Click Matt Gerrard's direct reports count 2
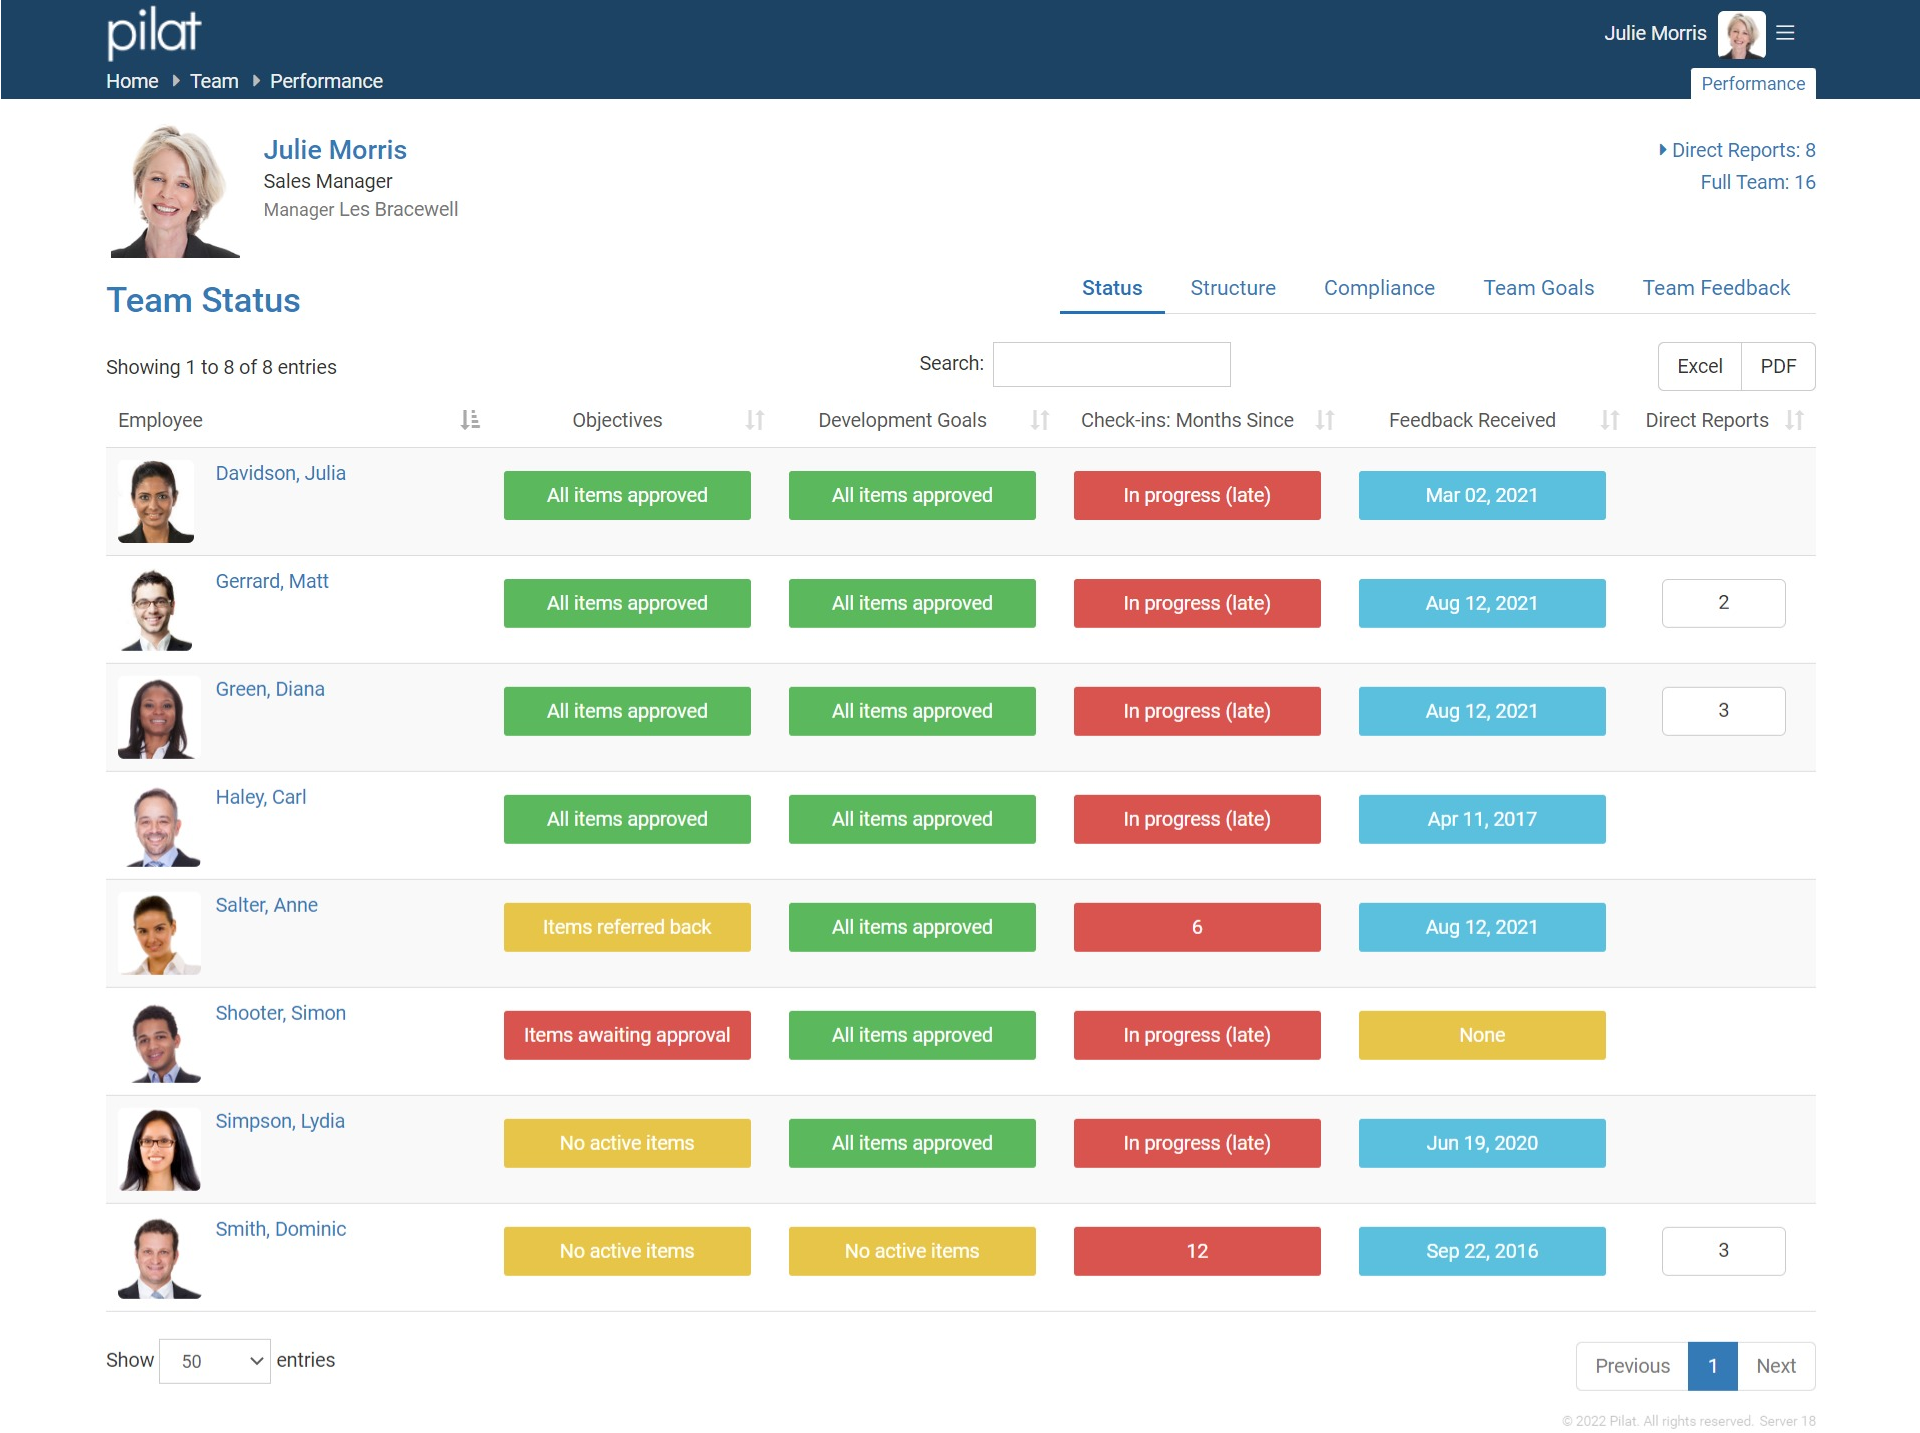1920x1433 pixels. point(1724,603)
